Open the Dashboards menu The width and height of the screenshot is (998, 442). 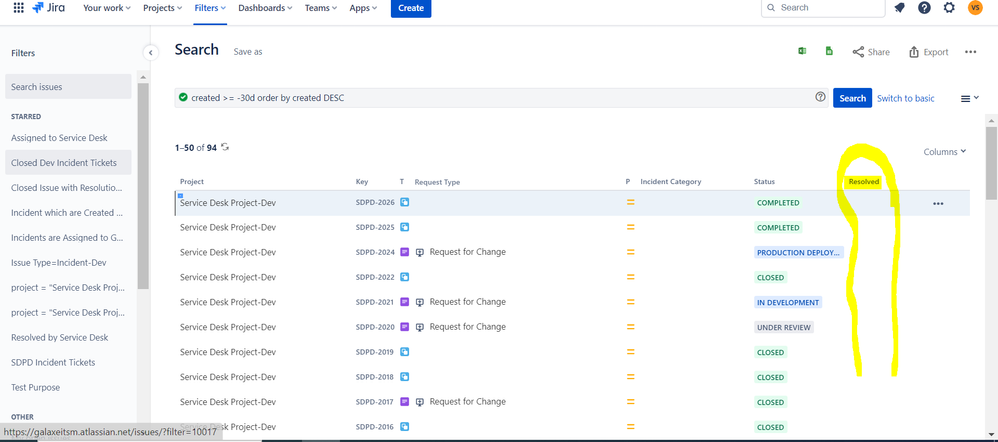click(x=265, y=8)
